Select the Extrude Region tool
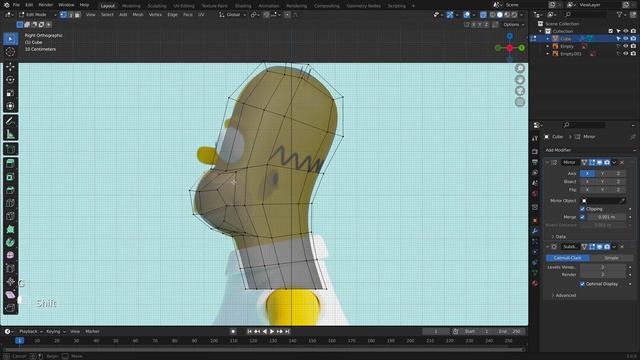 pos(10,164)
